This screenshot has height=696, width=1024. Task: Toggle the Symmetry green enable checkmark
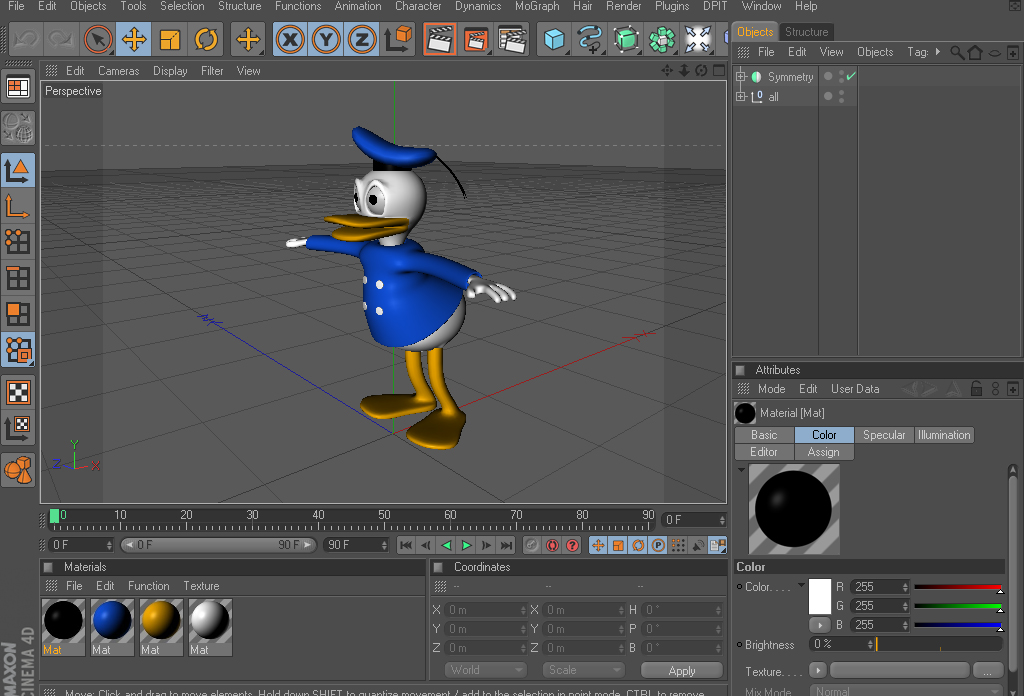click(x=851, y=76)
